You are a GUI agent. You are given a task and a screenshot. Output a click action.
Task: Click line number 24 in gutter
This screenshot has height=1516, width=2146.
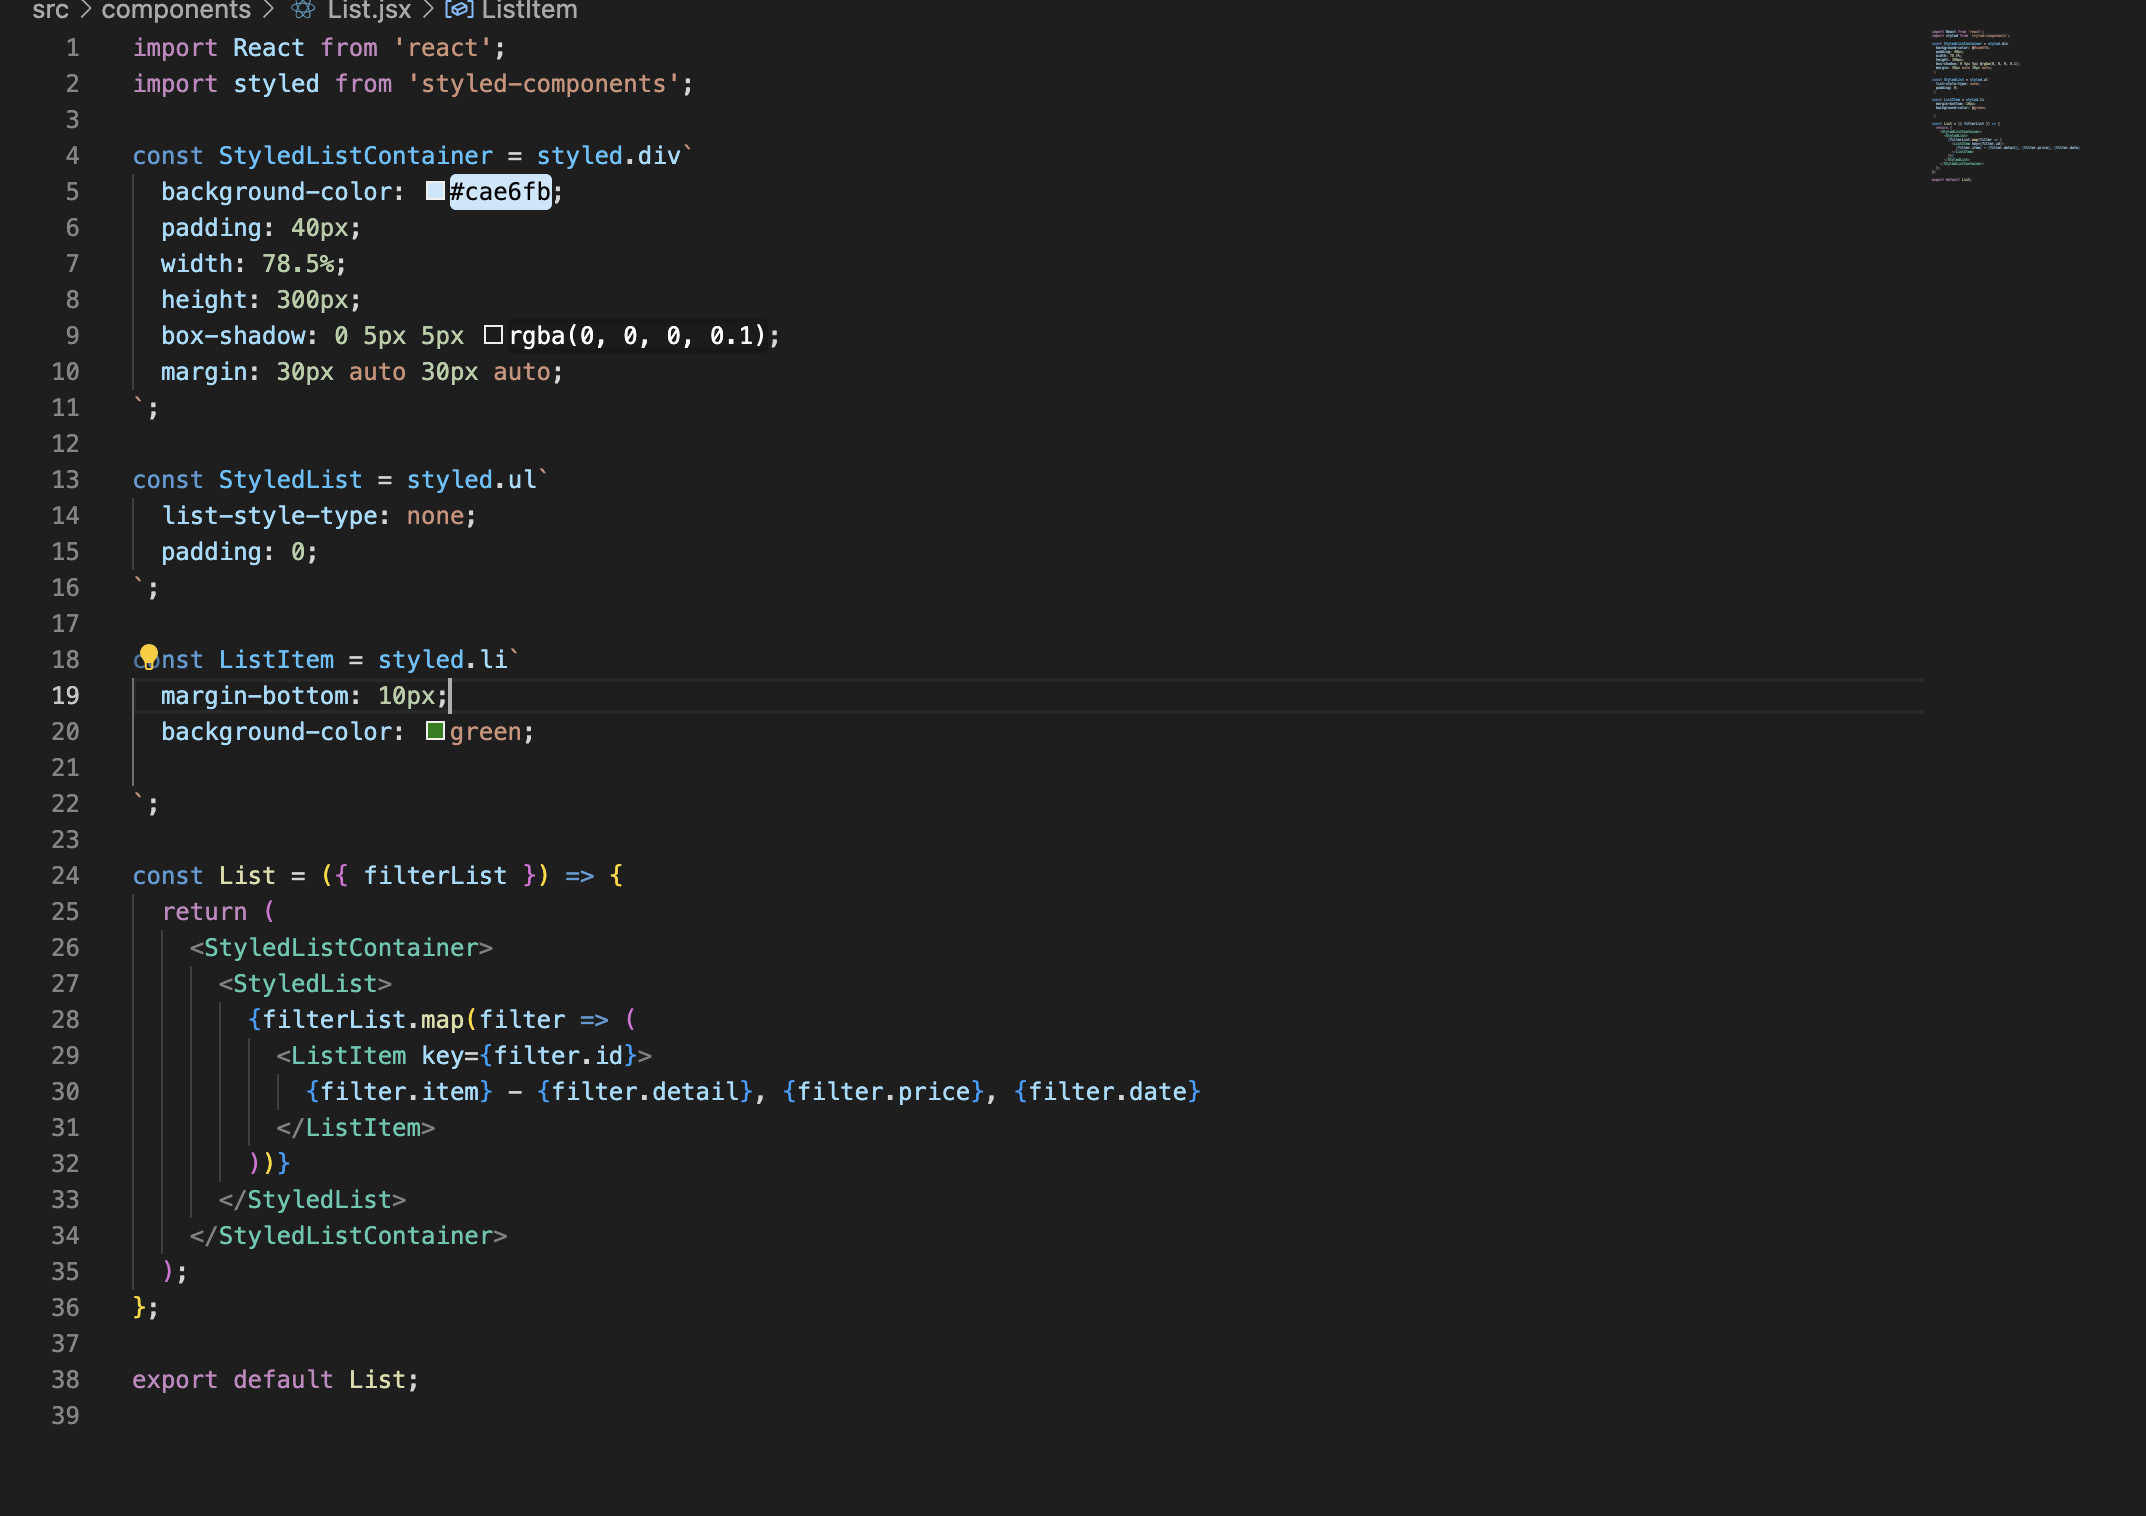pos(65,876)
